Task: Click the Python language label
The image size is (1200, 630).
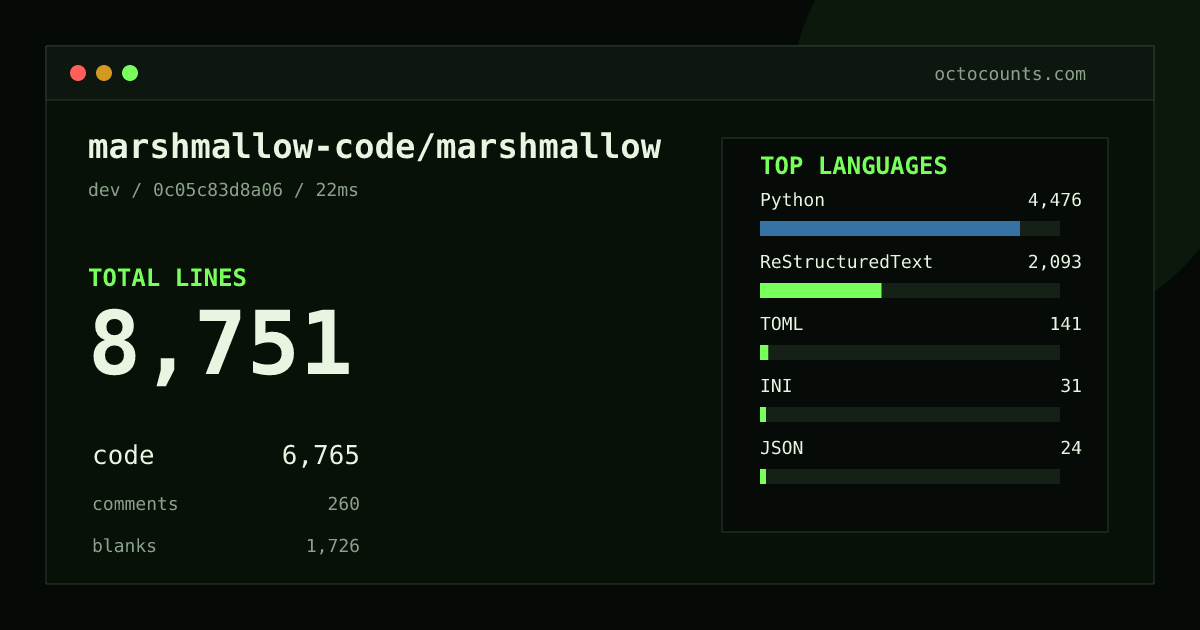Action: pyautogui.click(x=792, y=200)
